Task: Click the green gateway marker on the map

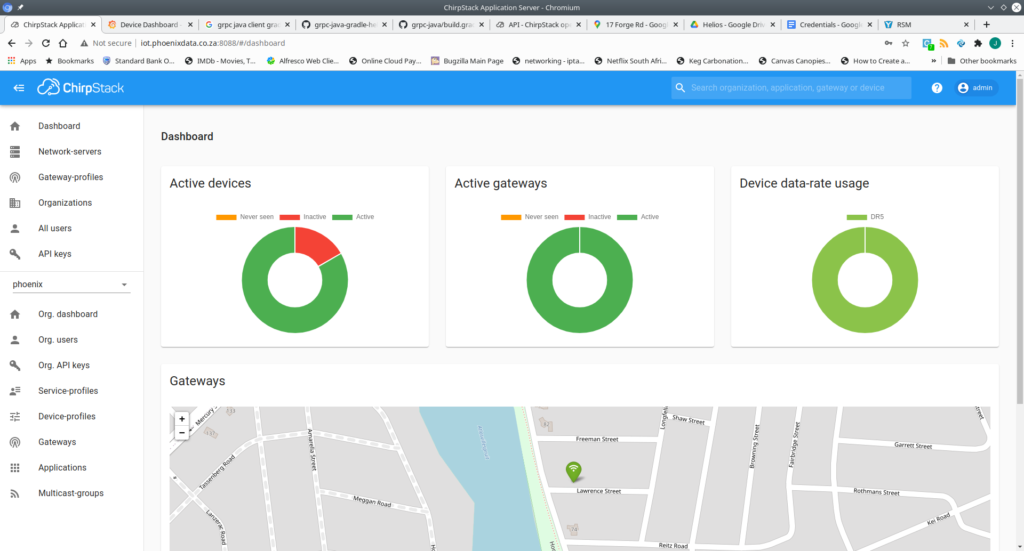Action: (x=573, y=471)
